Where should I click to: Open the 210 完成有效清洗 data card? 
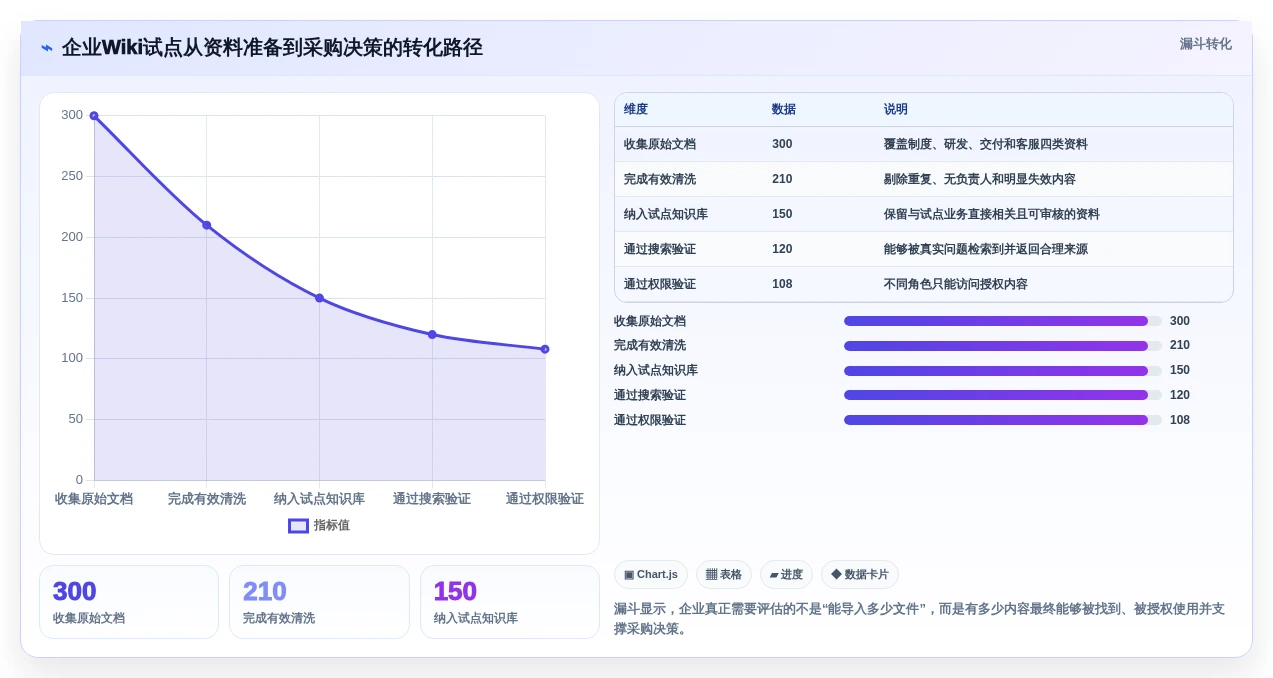tap(319, 602)
